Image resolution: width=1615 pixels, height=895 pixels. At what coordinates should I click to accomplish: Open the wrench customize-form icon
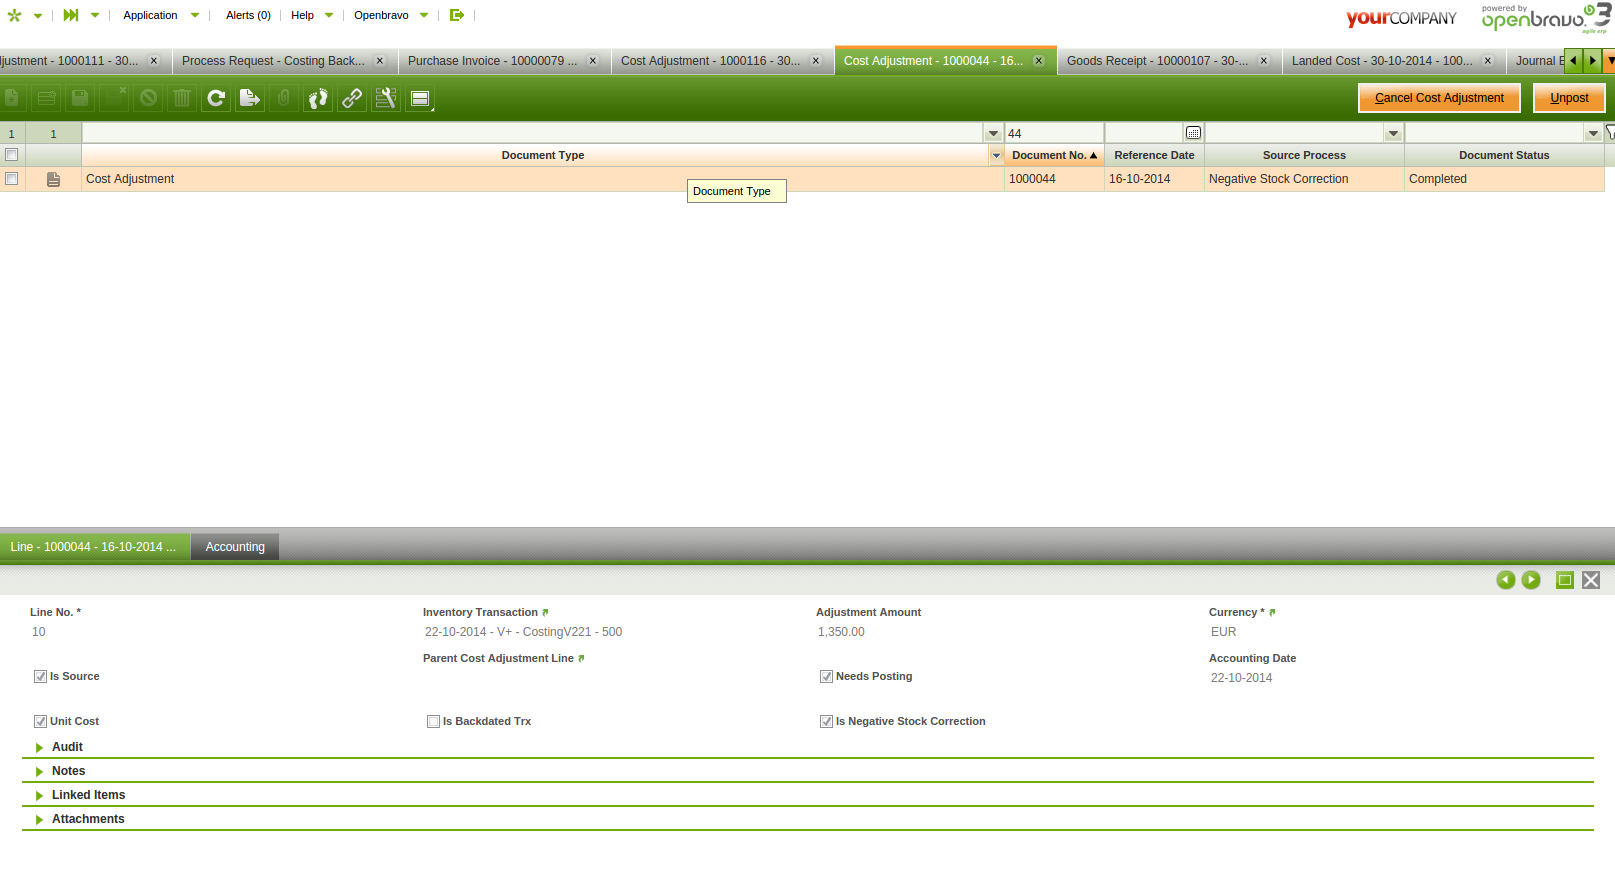[386, 98]
